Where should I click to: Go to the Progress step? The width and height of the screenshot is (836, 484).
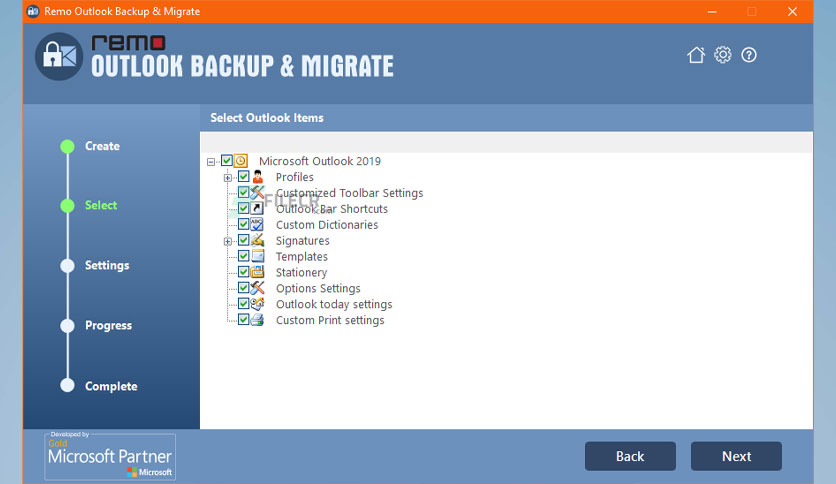coord(108,326)
